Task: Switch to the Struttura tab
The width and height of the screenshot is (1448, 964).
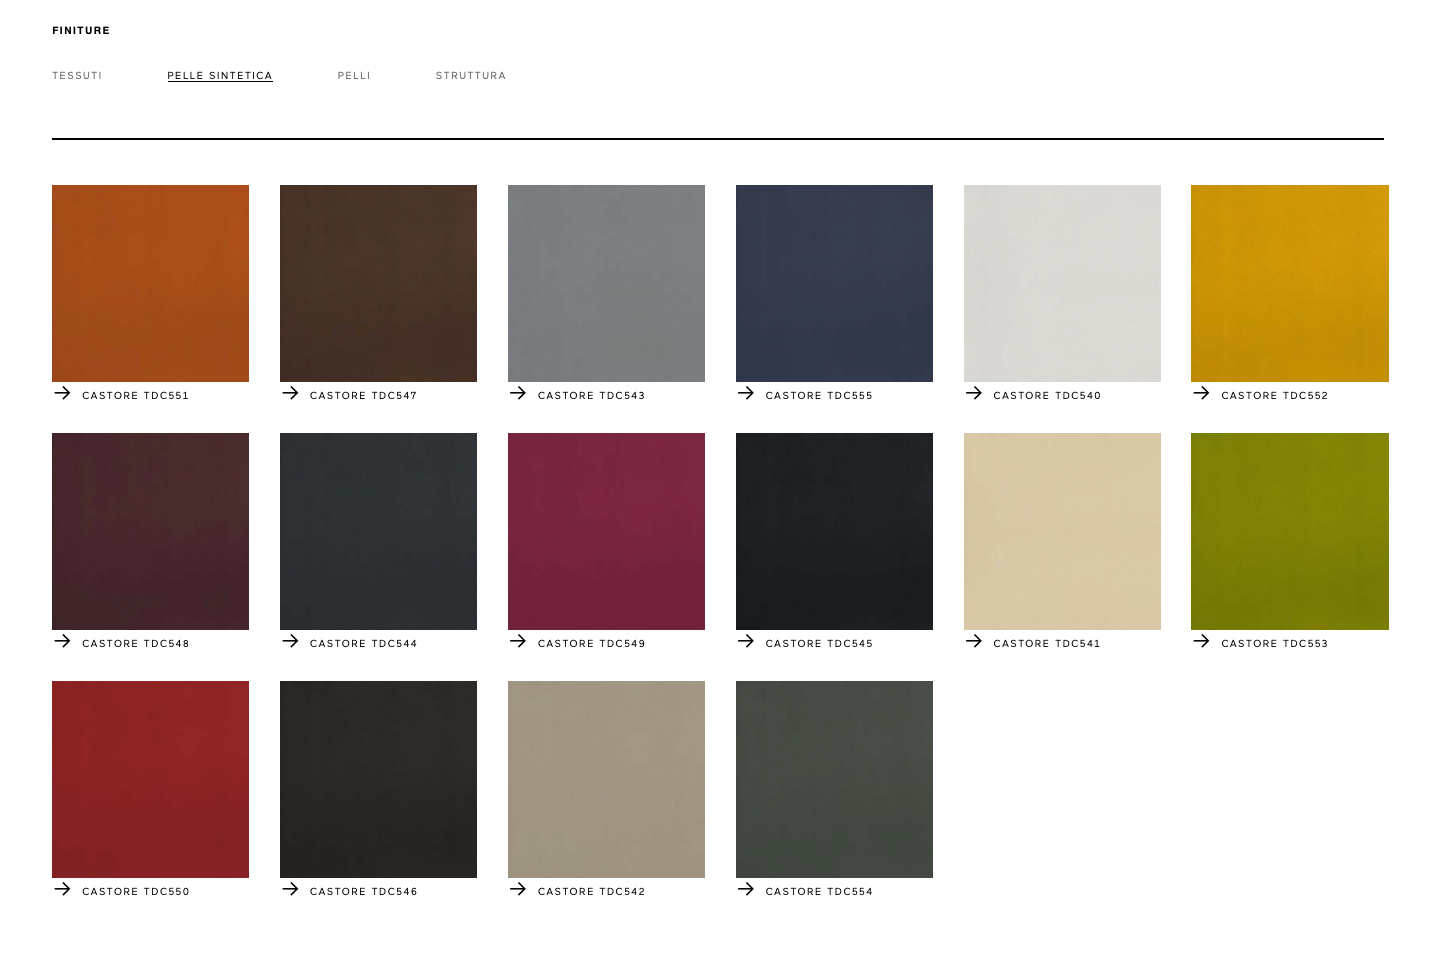Action: 471,76
